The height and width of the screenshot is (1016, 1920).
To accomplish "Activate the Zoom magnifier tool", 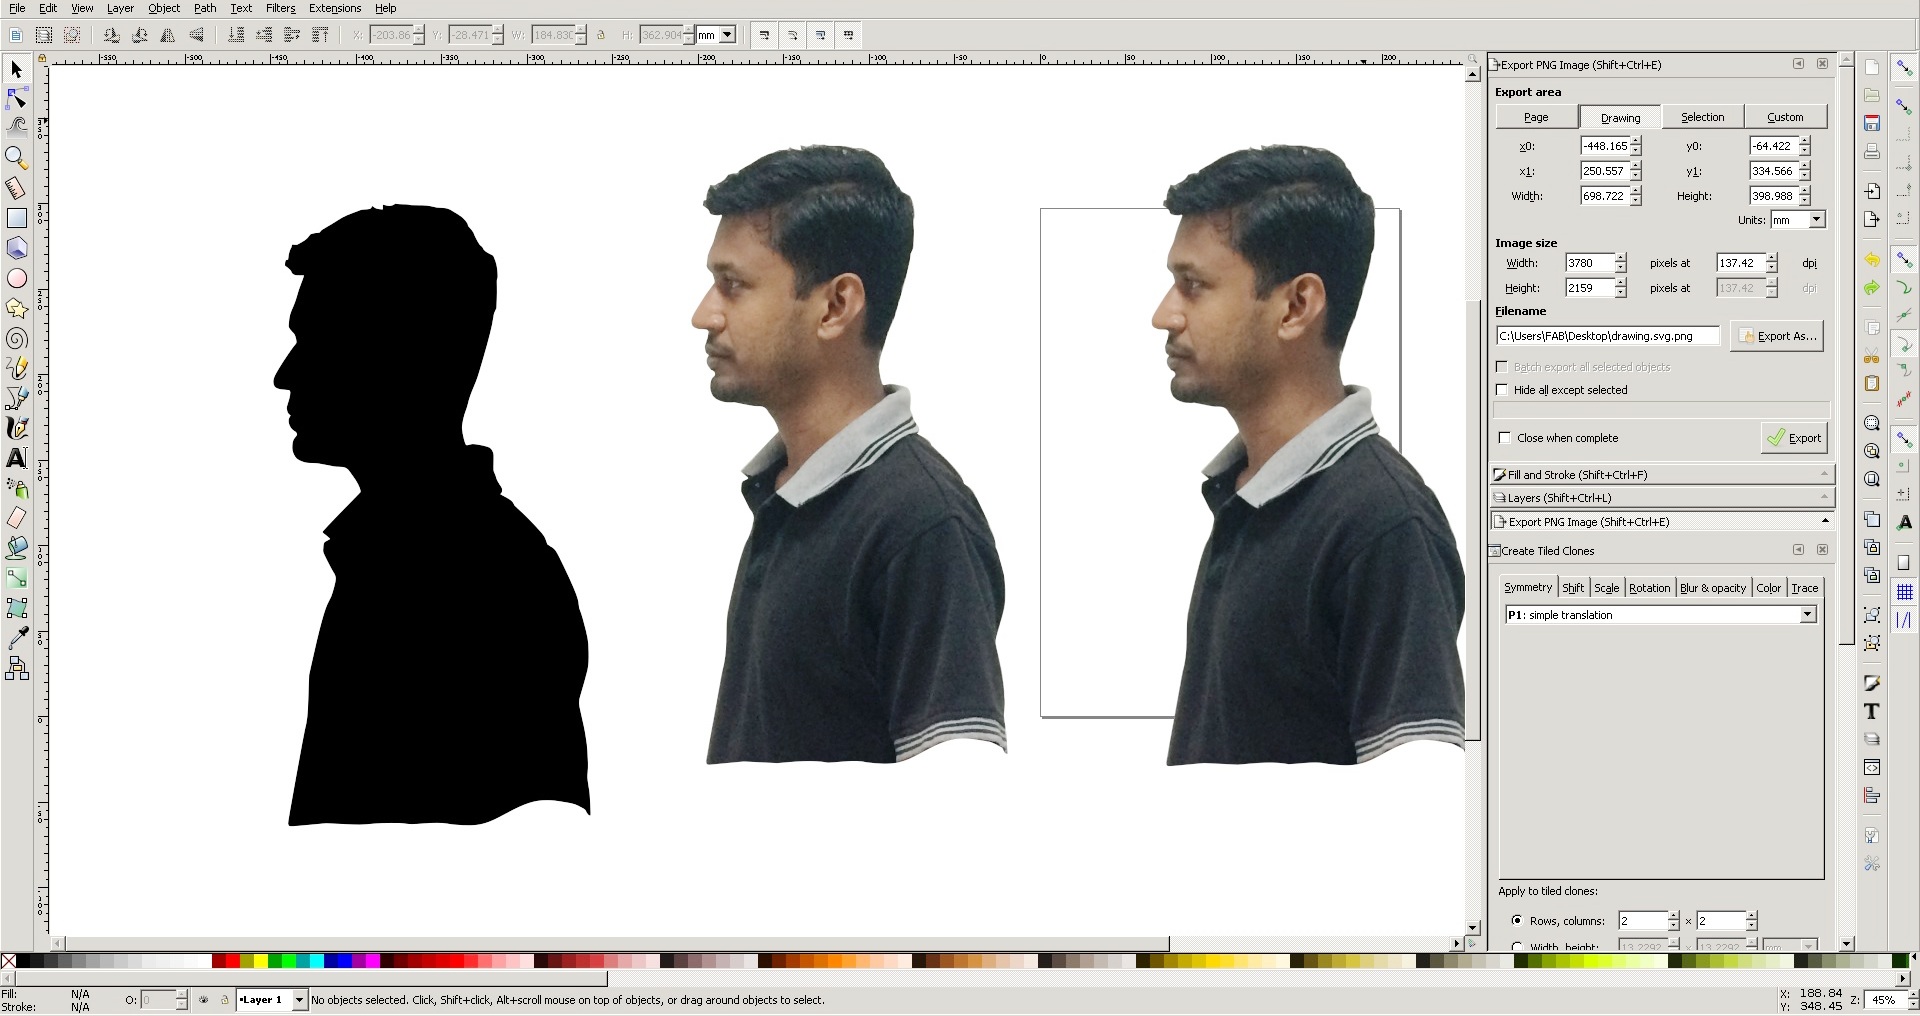I will 16,157.
